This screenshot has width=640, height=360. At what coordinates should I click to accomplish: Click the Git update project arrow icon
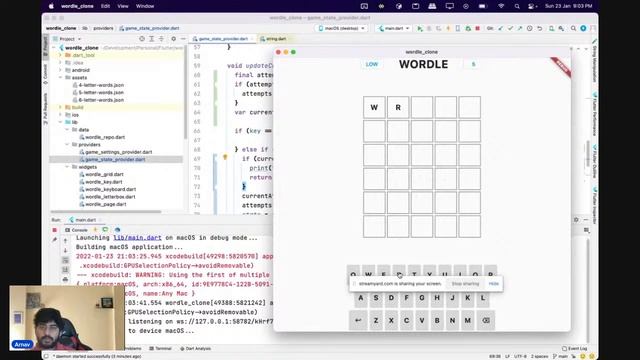point(501,29)
